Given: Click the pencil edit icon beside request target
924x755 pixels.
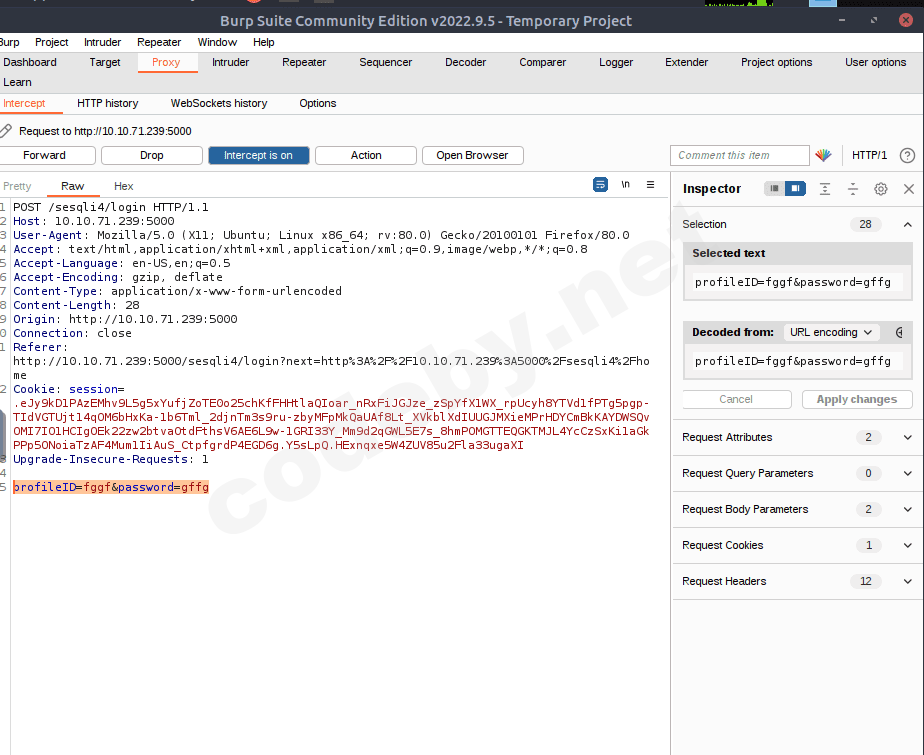Looking at the screenshot, I should [6, 131].
